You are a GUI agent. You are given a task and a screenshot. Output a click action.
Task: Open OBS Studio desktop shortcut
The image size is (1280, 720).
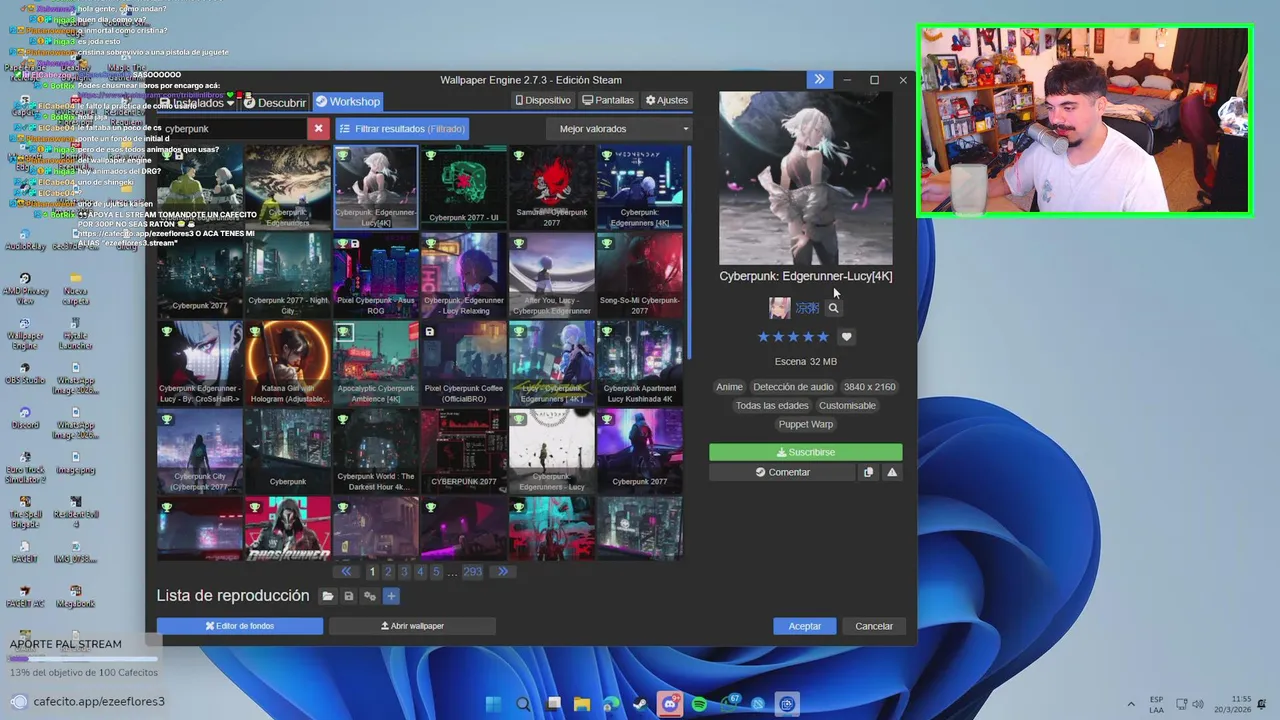pos(25,373)
